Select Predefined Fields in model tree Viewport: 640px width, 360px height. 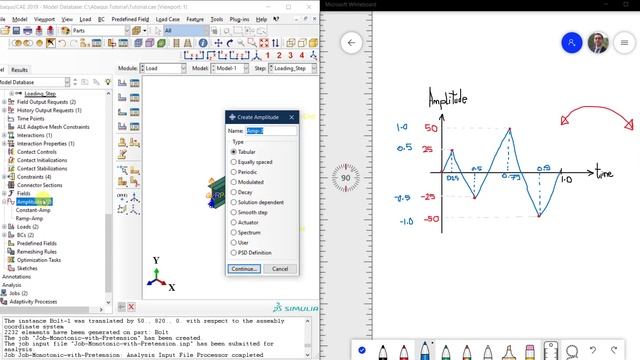tap(37, 243)
